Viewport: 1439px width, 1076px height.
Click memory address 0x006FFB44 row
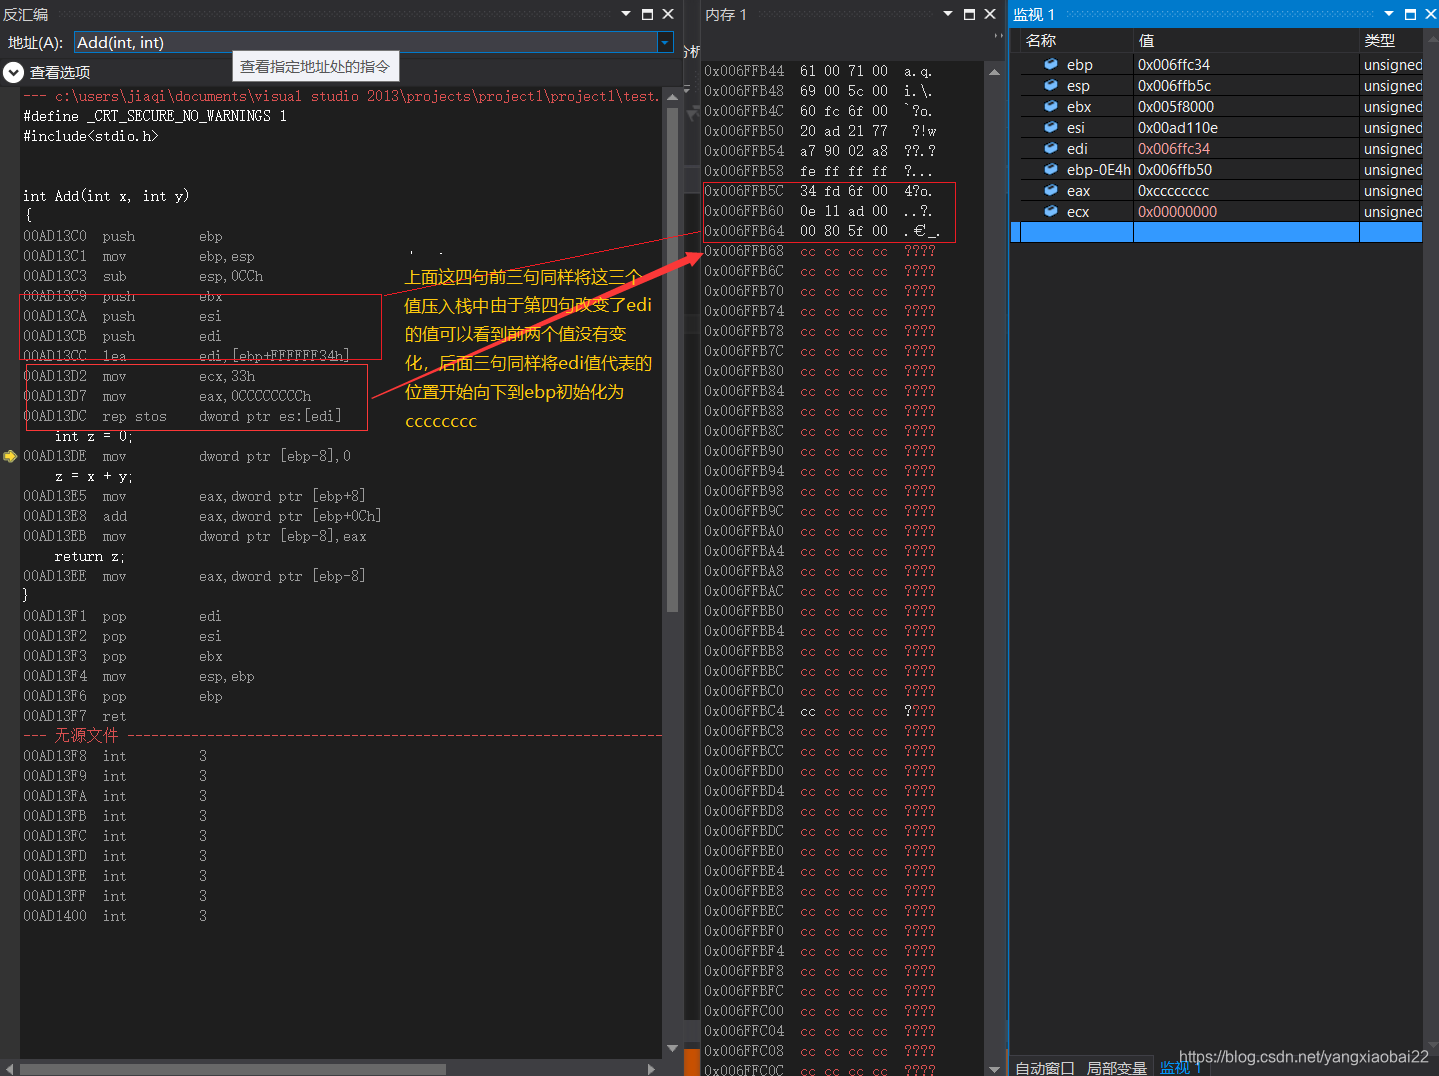coord(819,71)
